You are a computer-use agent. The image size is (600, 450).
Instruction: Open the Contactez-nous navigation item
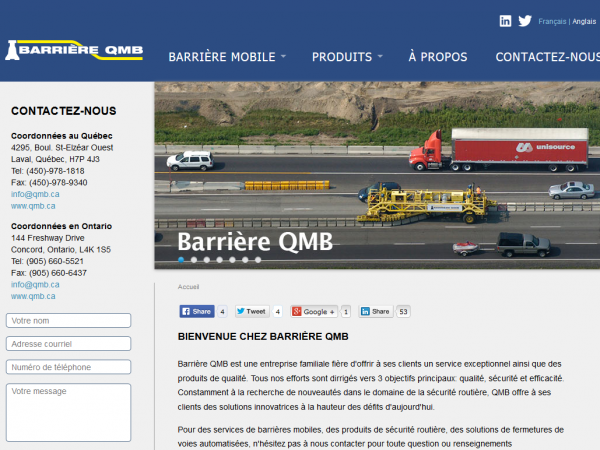[x=548, y=57]
